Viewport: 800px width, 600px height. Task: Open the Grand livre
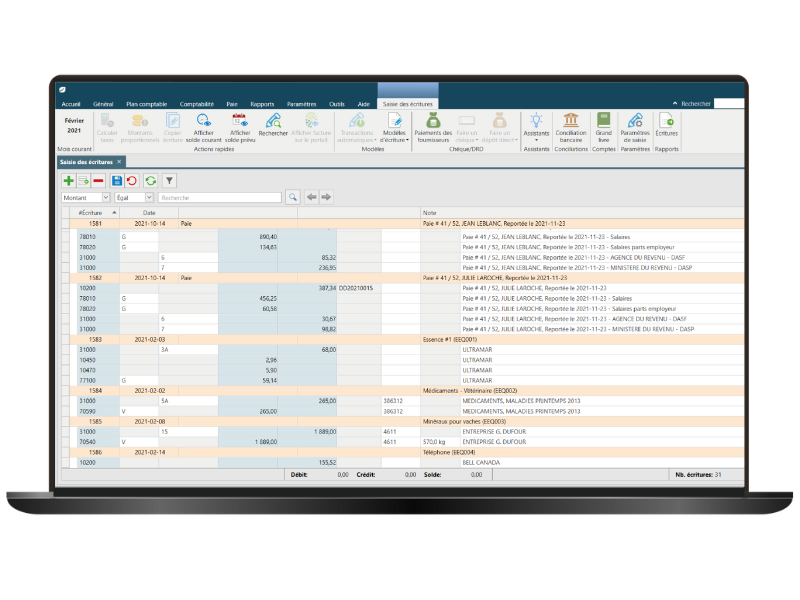pos(604,128)
